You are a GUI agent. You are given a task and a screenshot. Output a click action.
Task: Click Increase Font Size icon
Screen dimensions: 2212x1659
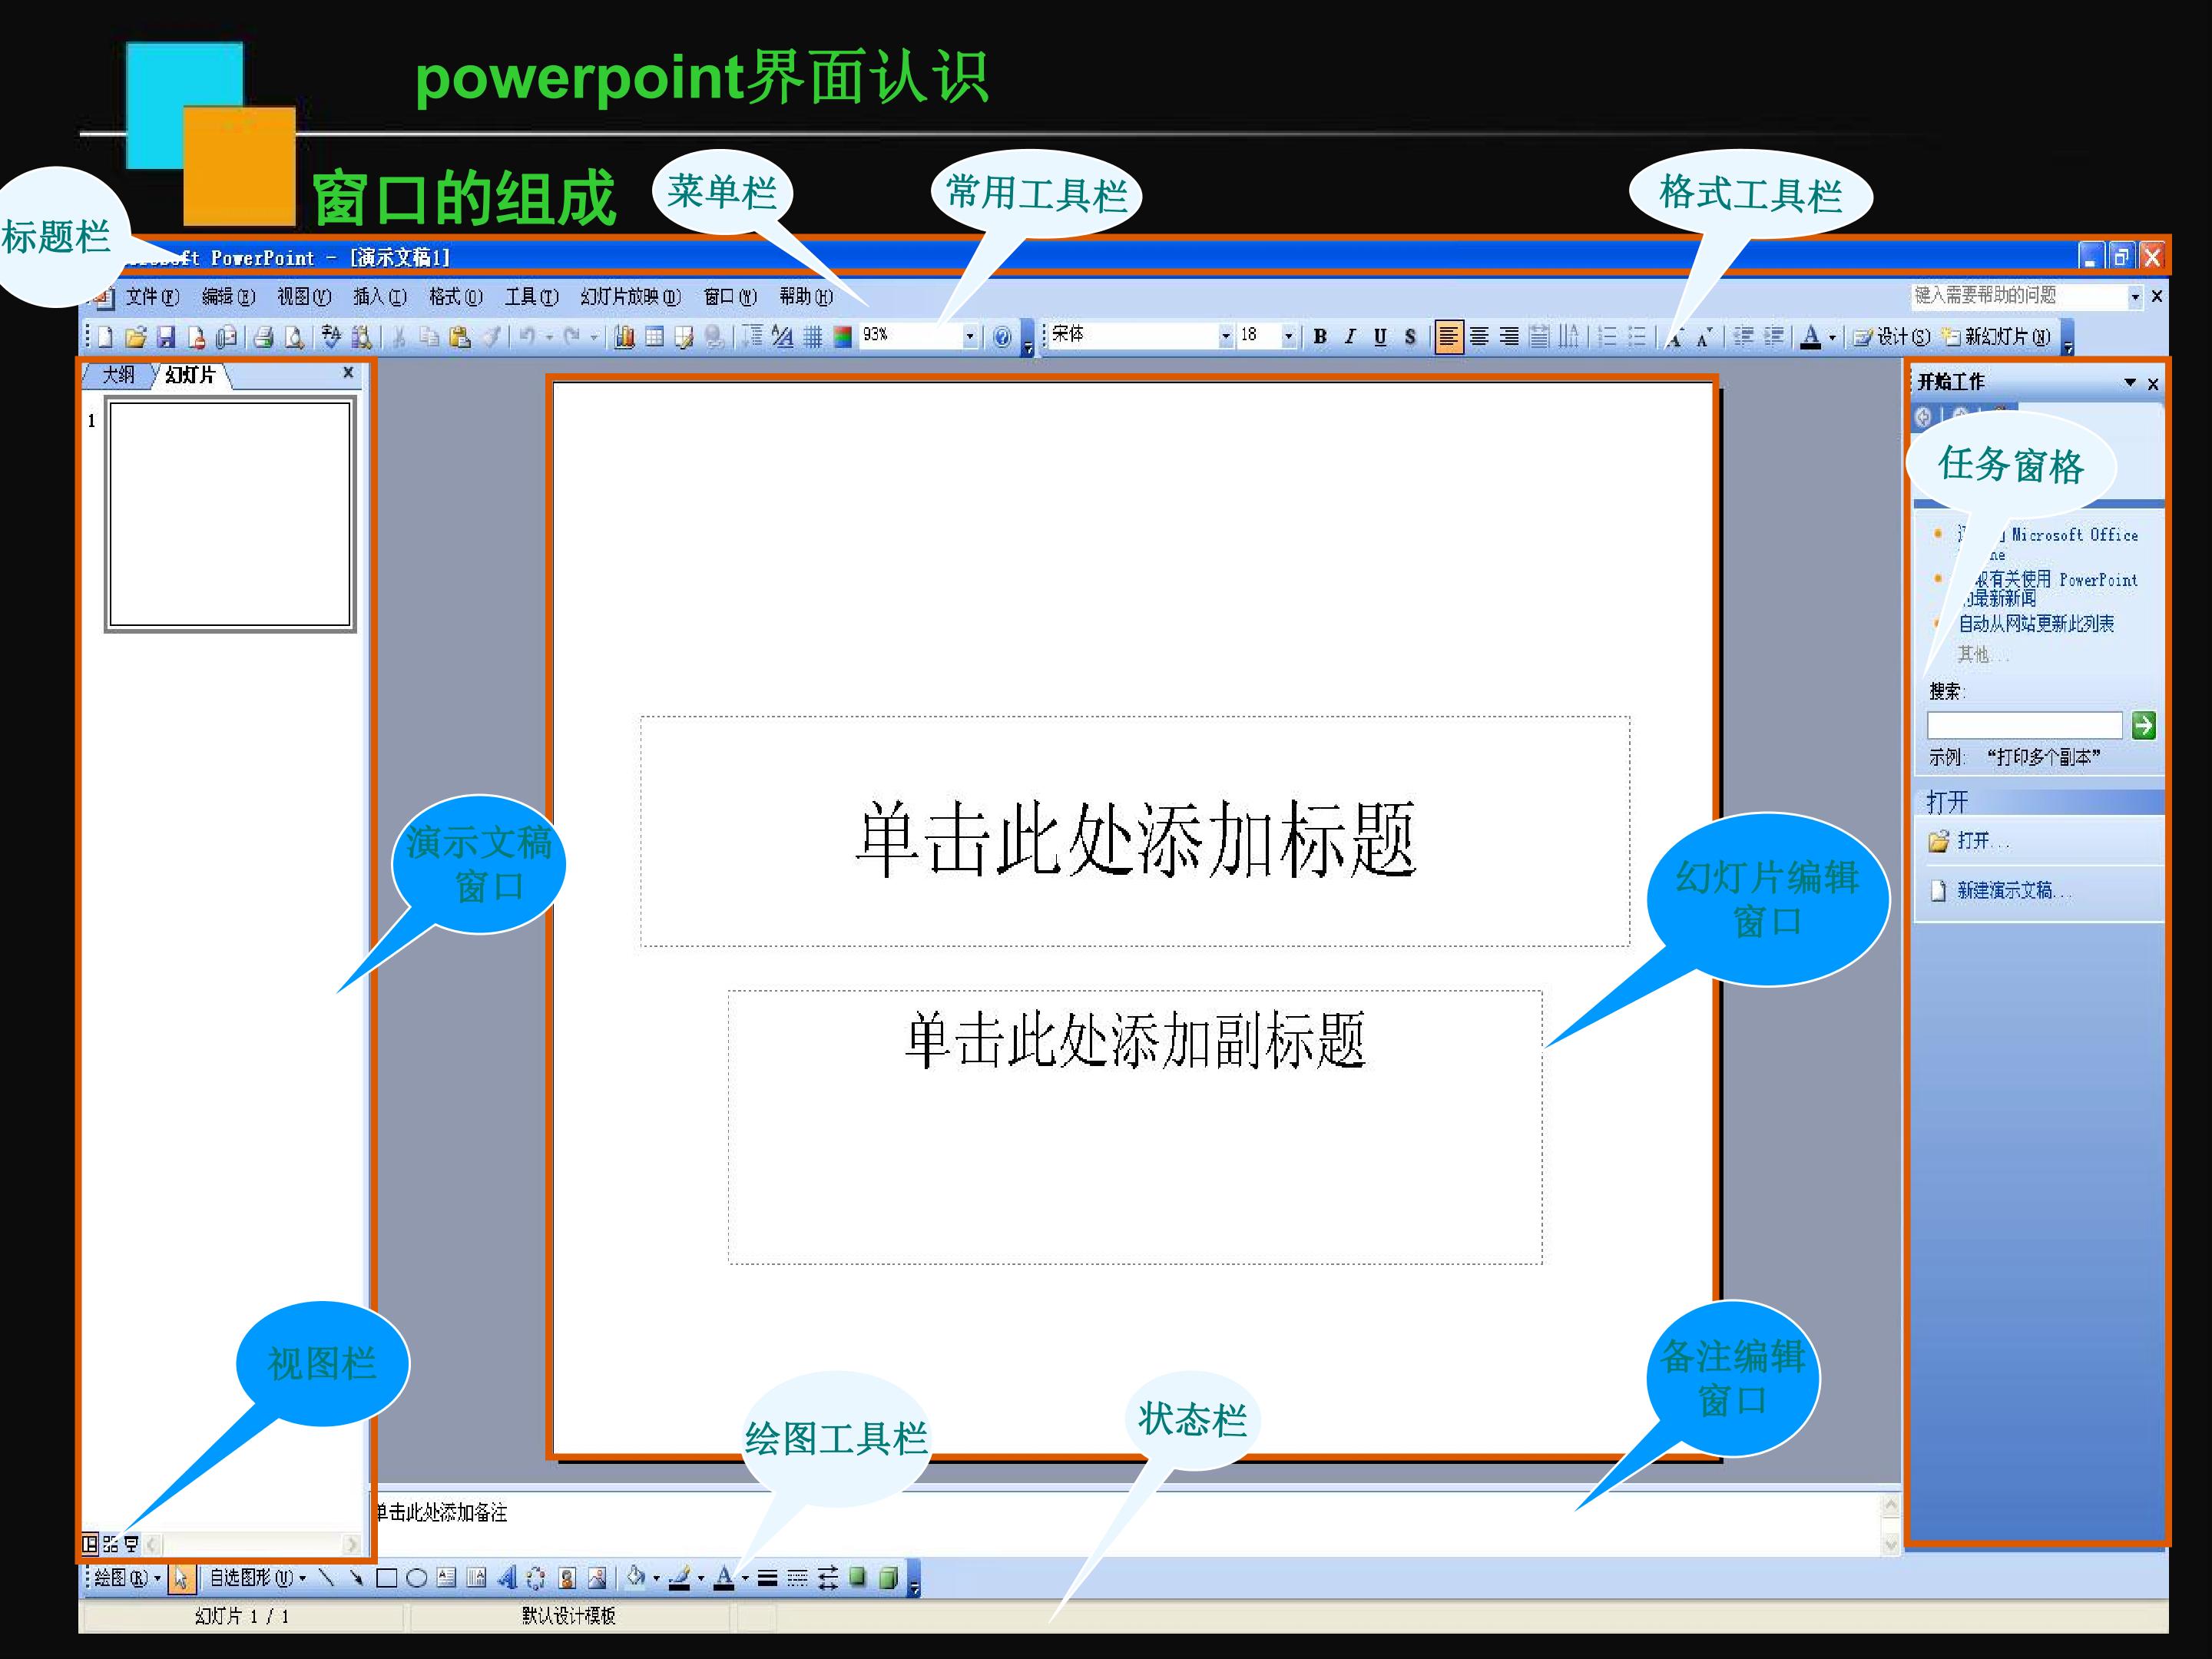[1675, 337]
